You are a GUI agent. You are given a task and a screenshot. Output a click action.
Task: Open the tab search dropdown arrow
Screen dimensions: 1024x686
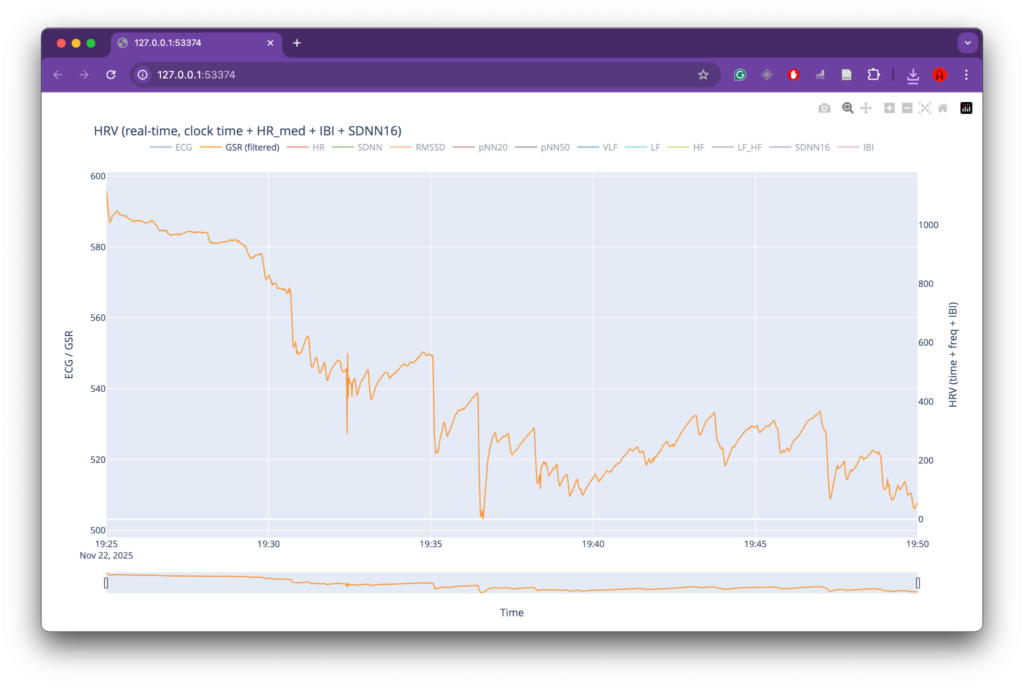967,43
